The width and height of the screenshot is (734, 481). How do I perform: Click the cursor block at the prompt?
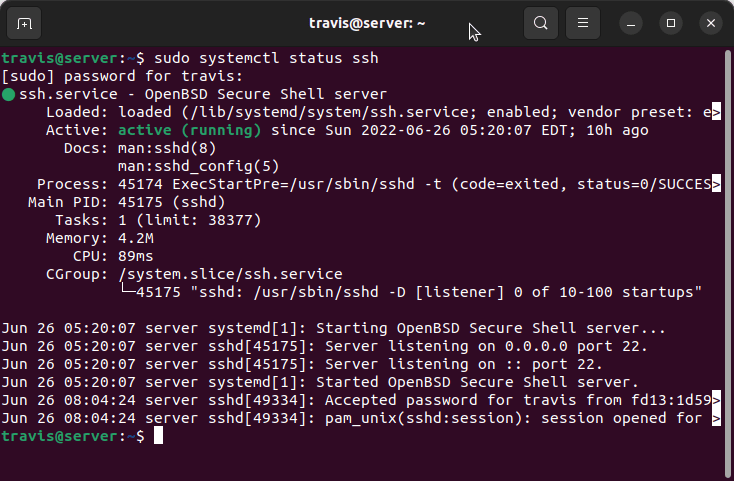pos(158,436)
